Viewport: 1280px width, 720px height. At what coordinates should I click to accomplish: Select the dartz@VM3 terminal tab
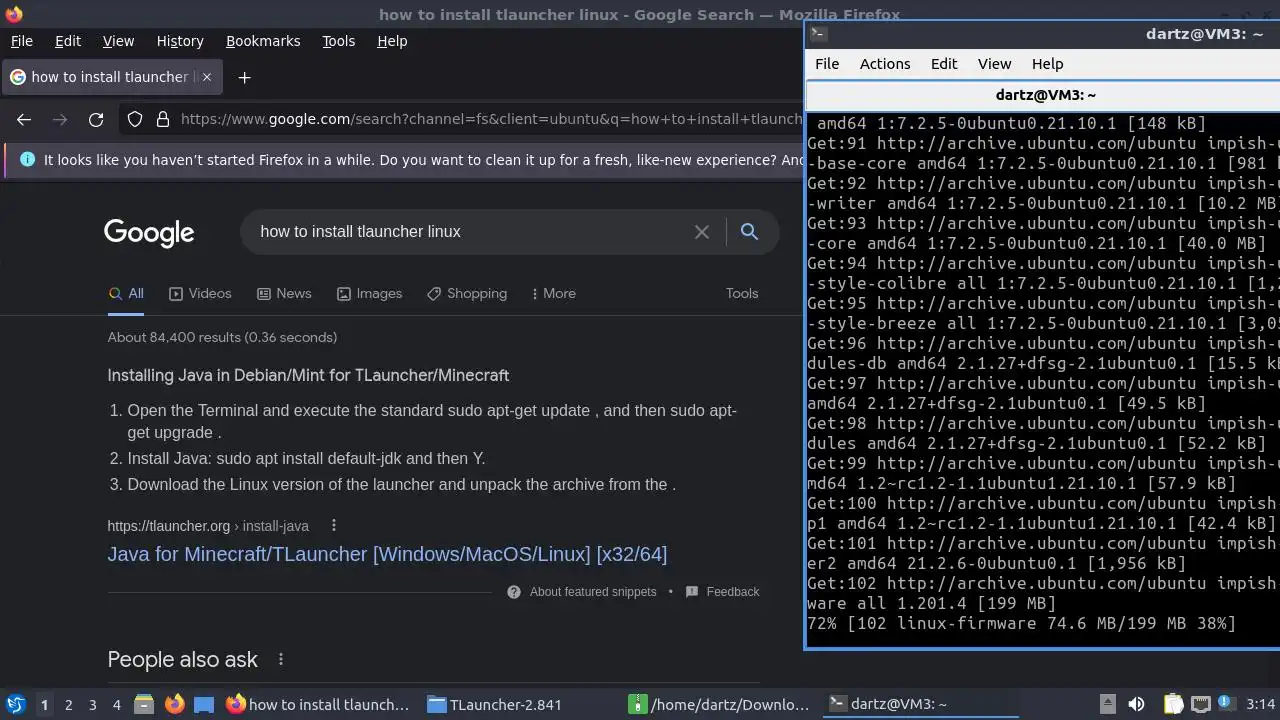click(1045, 96)
